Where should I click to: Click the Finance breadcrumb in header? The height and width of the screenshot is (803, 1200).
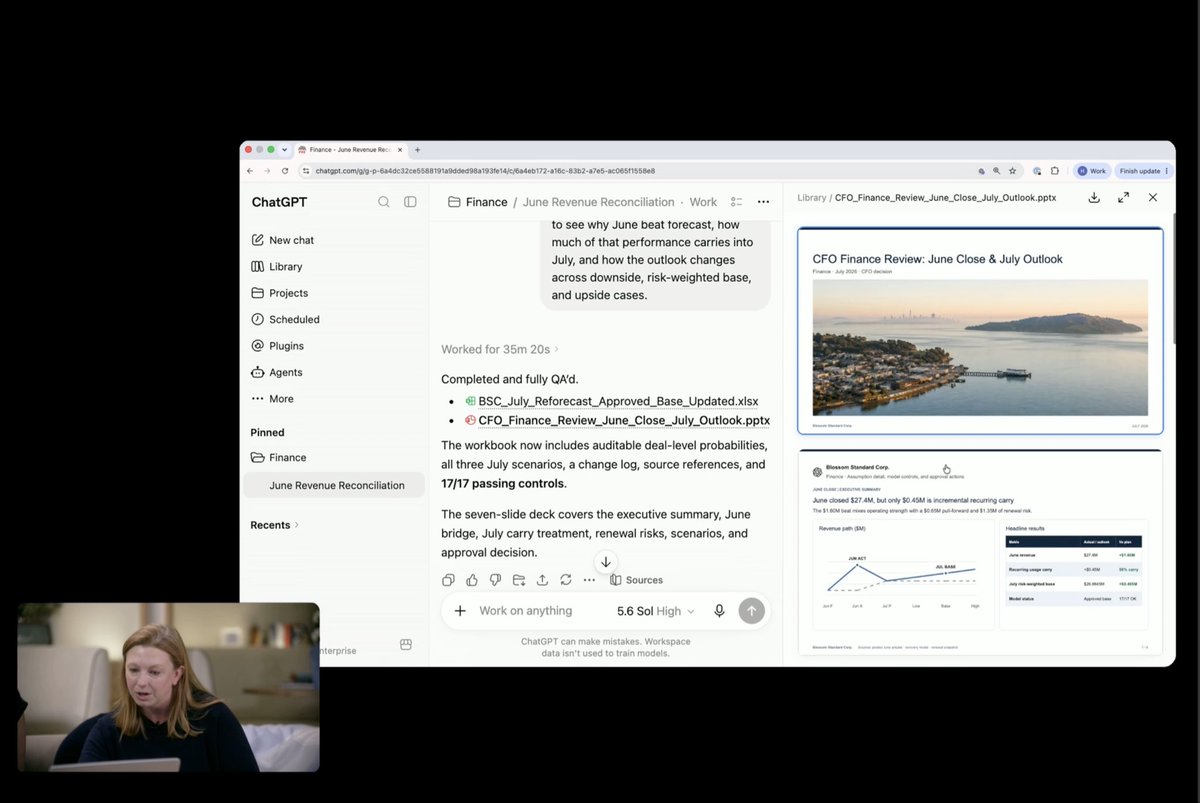coord(478,202)
